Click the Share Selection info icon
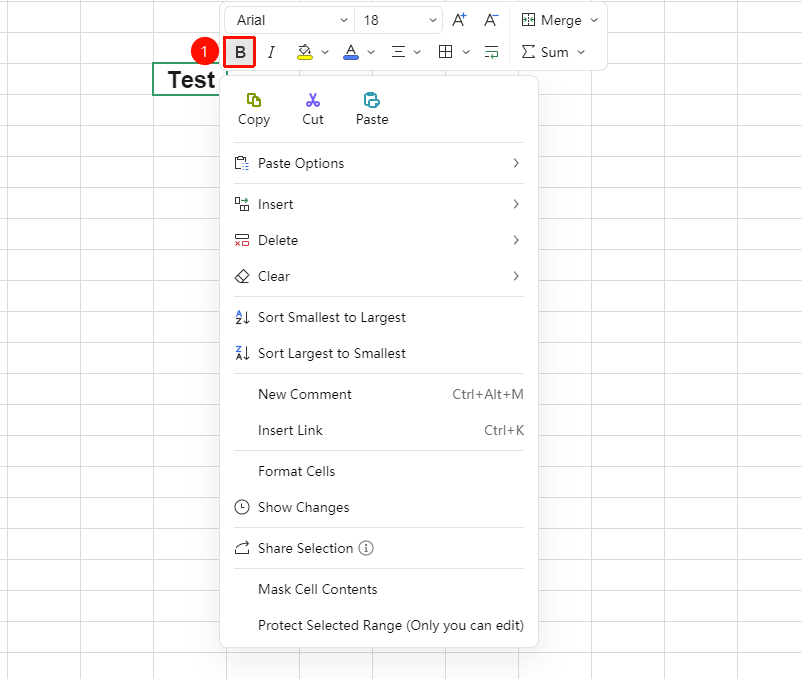The width and height of the screenshot is (802, 679). click(x=366, y=548)
